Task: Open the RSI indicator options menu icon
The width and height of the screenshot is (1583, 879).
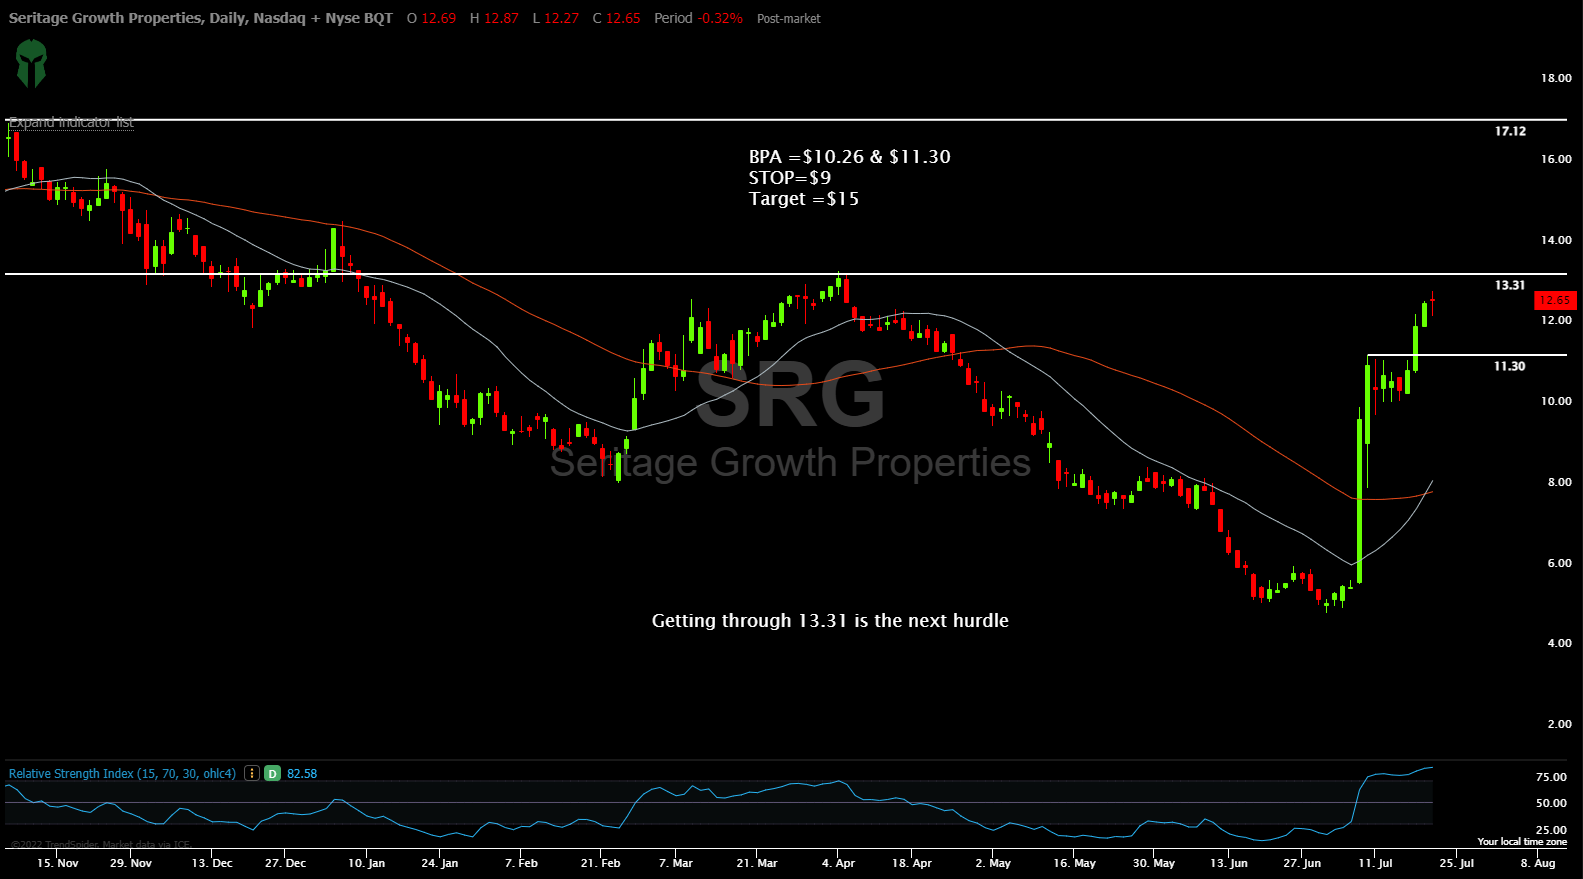Action: pos(251,773)
